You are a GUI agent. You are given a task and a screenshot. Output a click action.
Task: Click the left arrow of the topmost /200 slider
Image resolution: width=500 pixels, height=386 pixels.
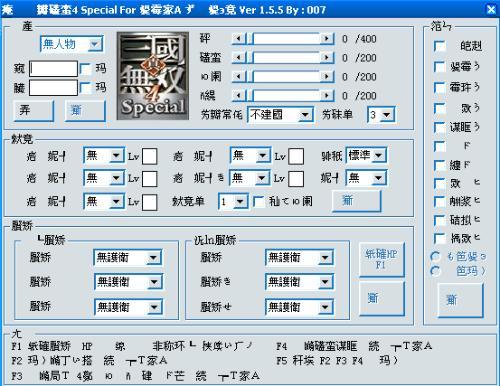click(239, 58)
